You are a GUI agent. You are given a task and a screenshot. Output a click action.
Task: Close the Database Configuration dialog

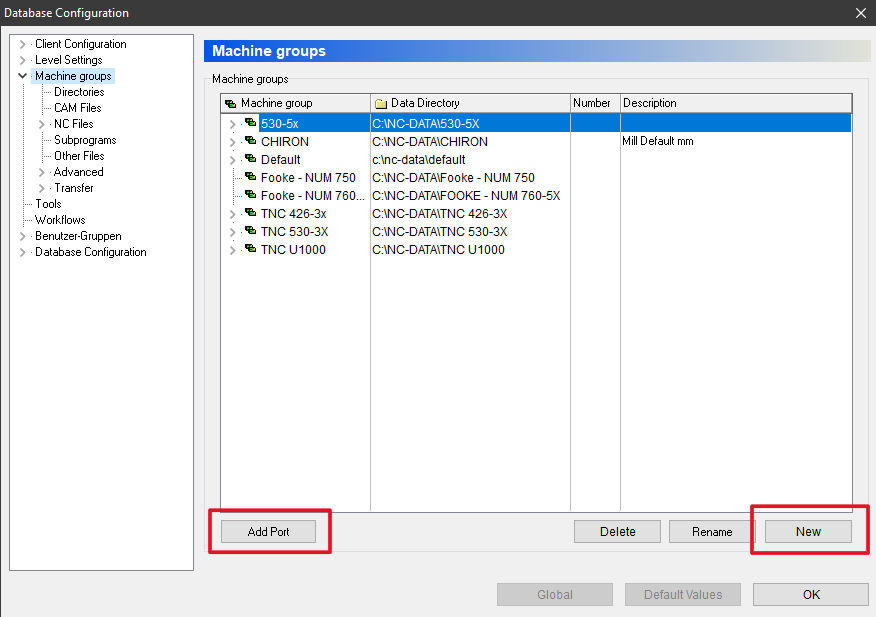pos(861,13)
